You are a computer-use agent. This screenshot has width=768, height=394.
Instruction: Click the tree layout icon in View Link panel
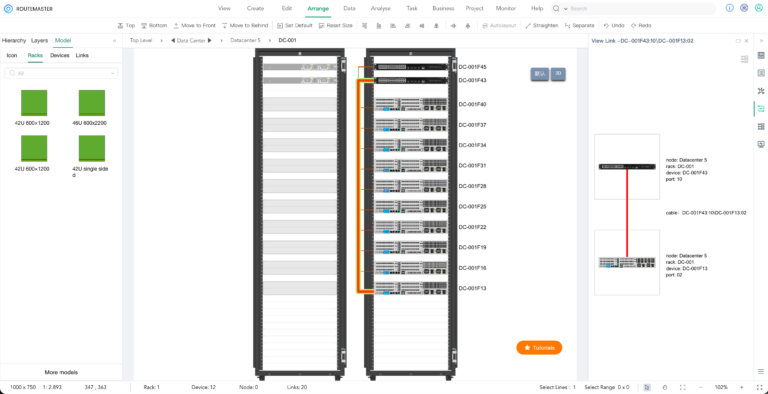coord(744,59)
